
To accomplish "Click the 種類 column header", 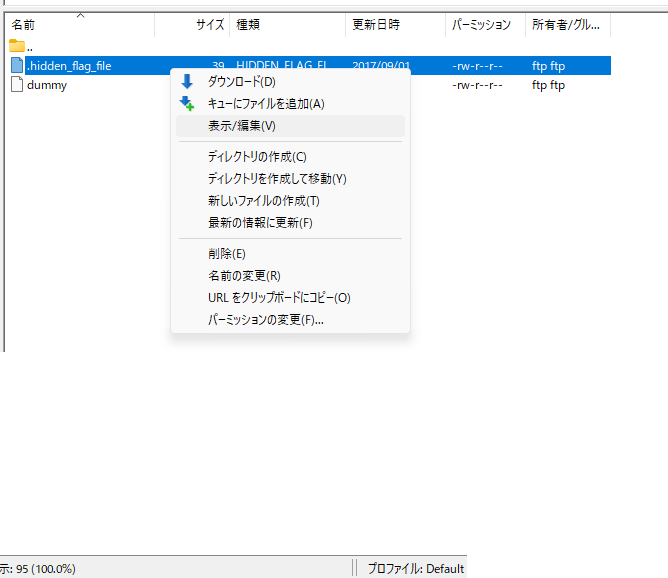I will (246, 24).
